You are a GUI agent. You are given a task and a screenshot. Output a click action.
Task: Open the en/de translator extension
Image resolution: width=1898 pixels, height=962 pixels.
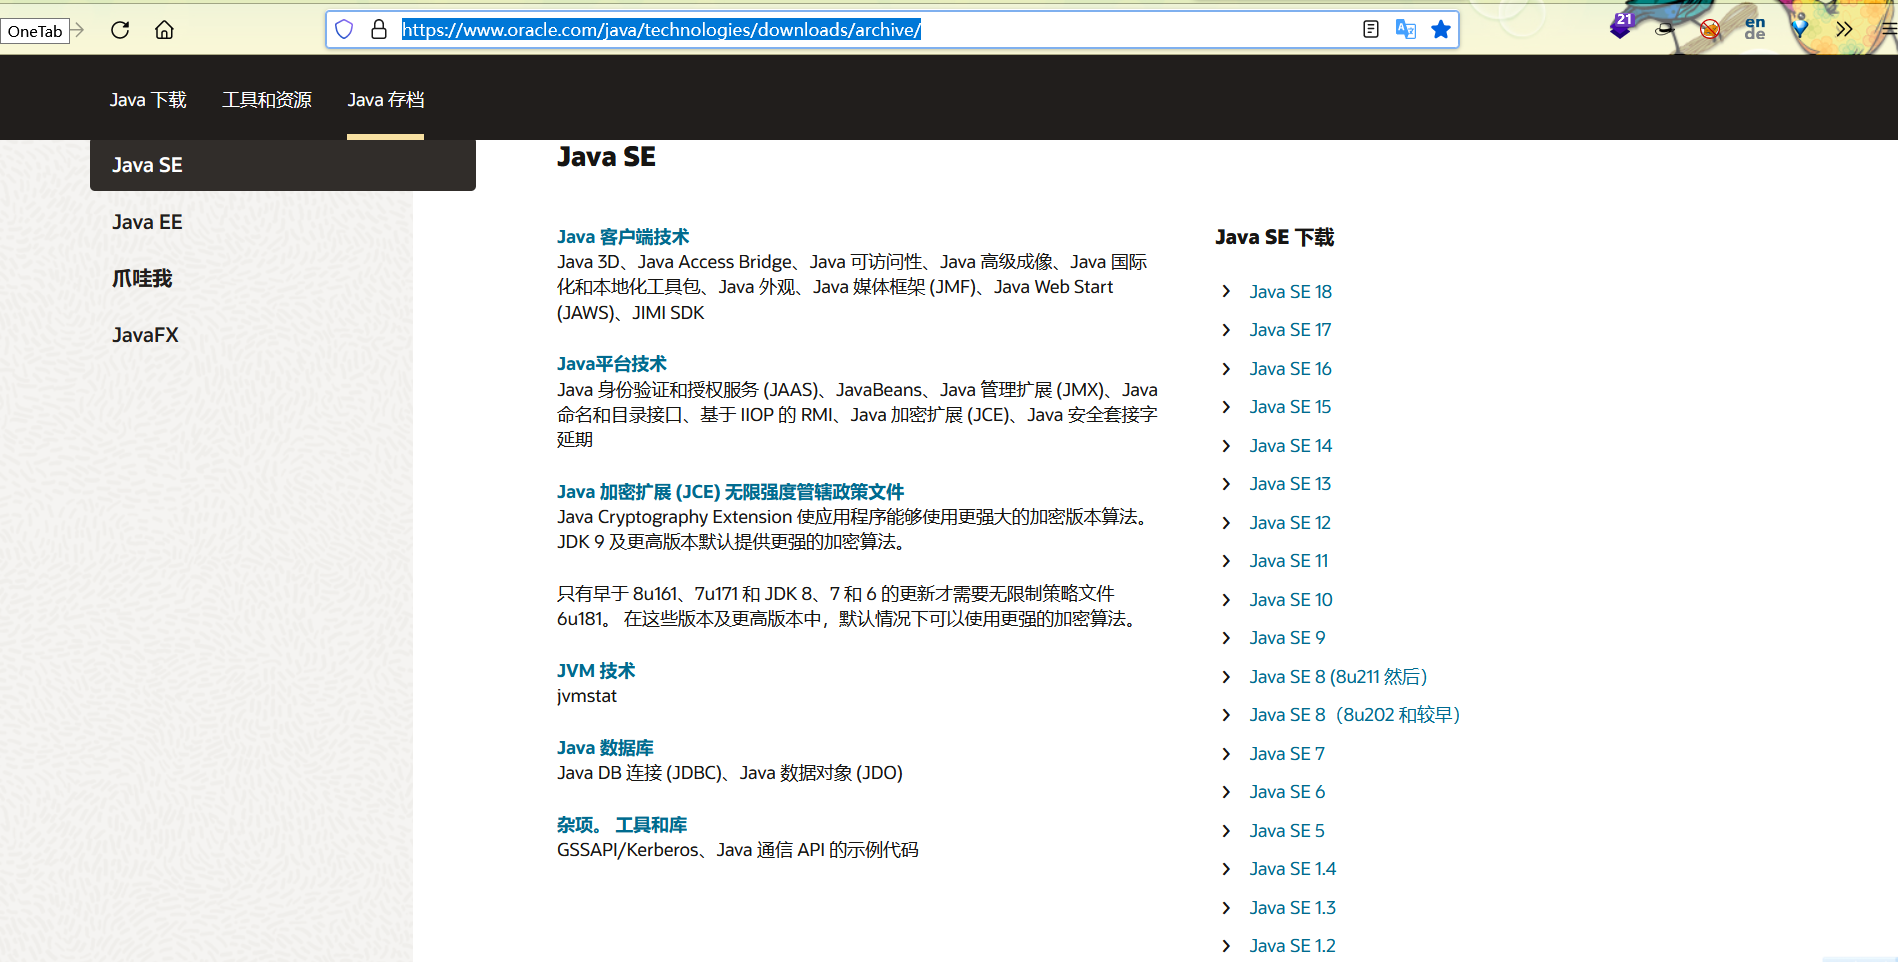point(1755,29)
